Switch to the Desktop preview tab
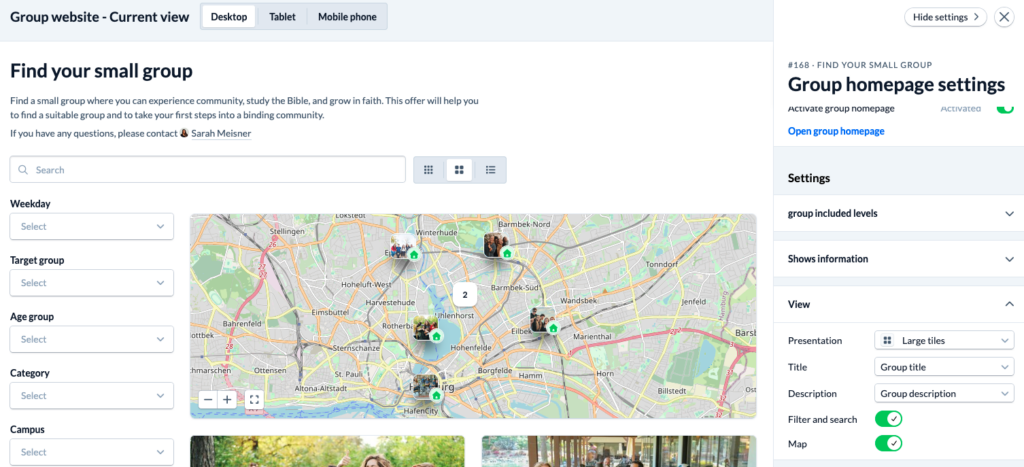The width and height of the screenshot is (1024, 467). tap(229, 17)
